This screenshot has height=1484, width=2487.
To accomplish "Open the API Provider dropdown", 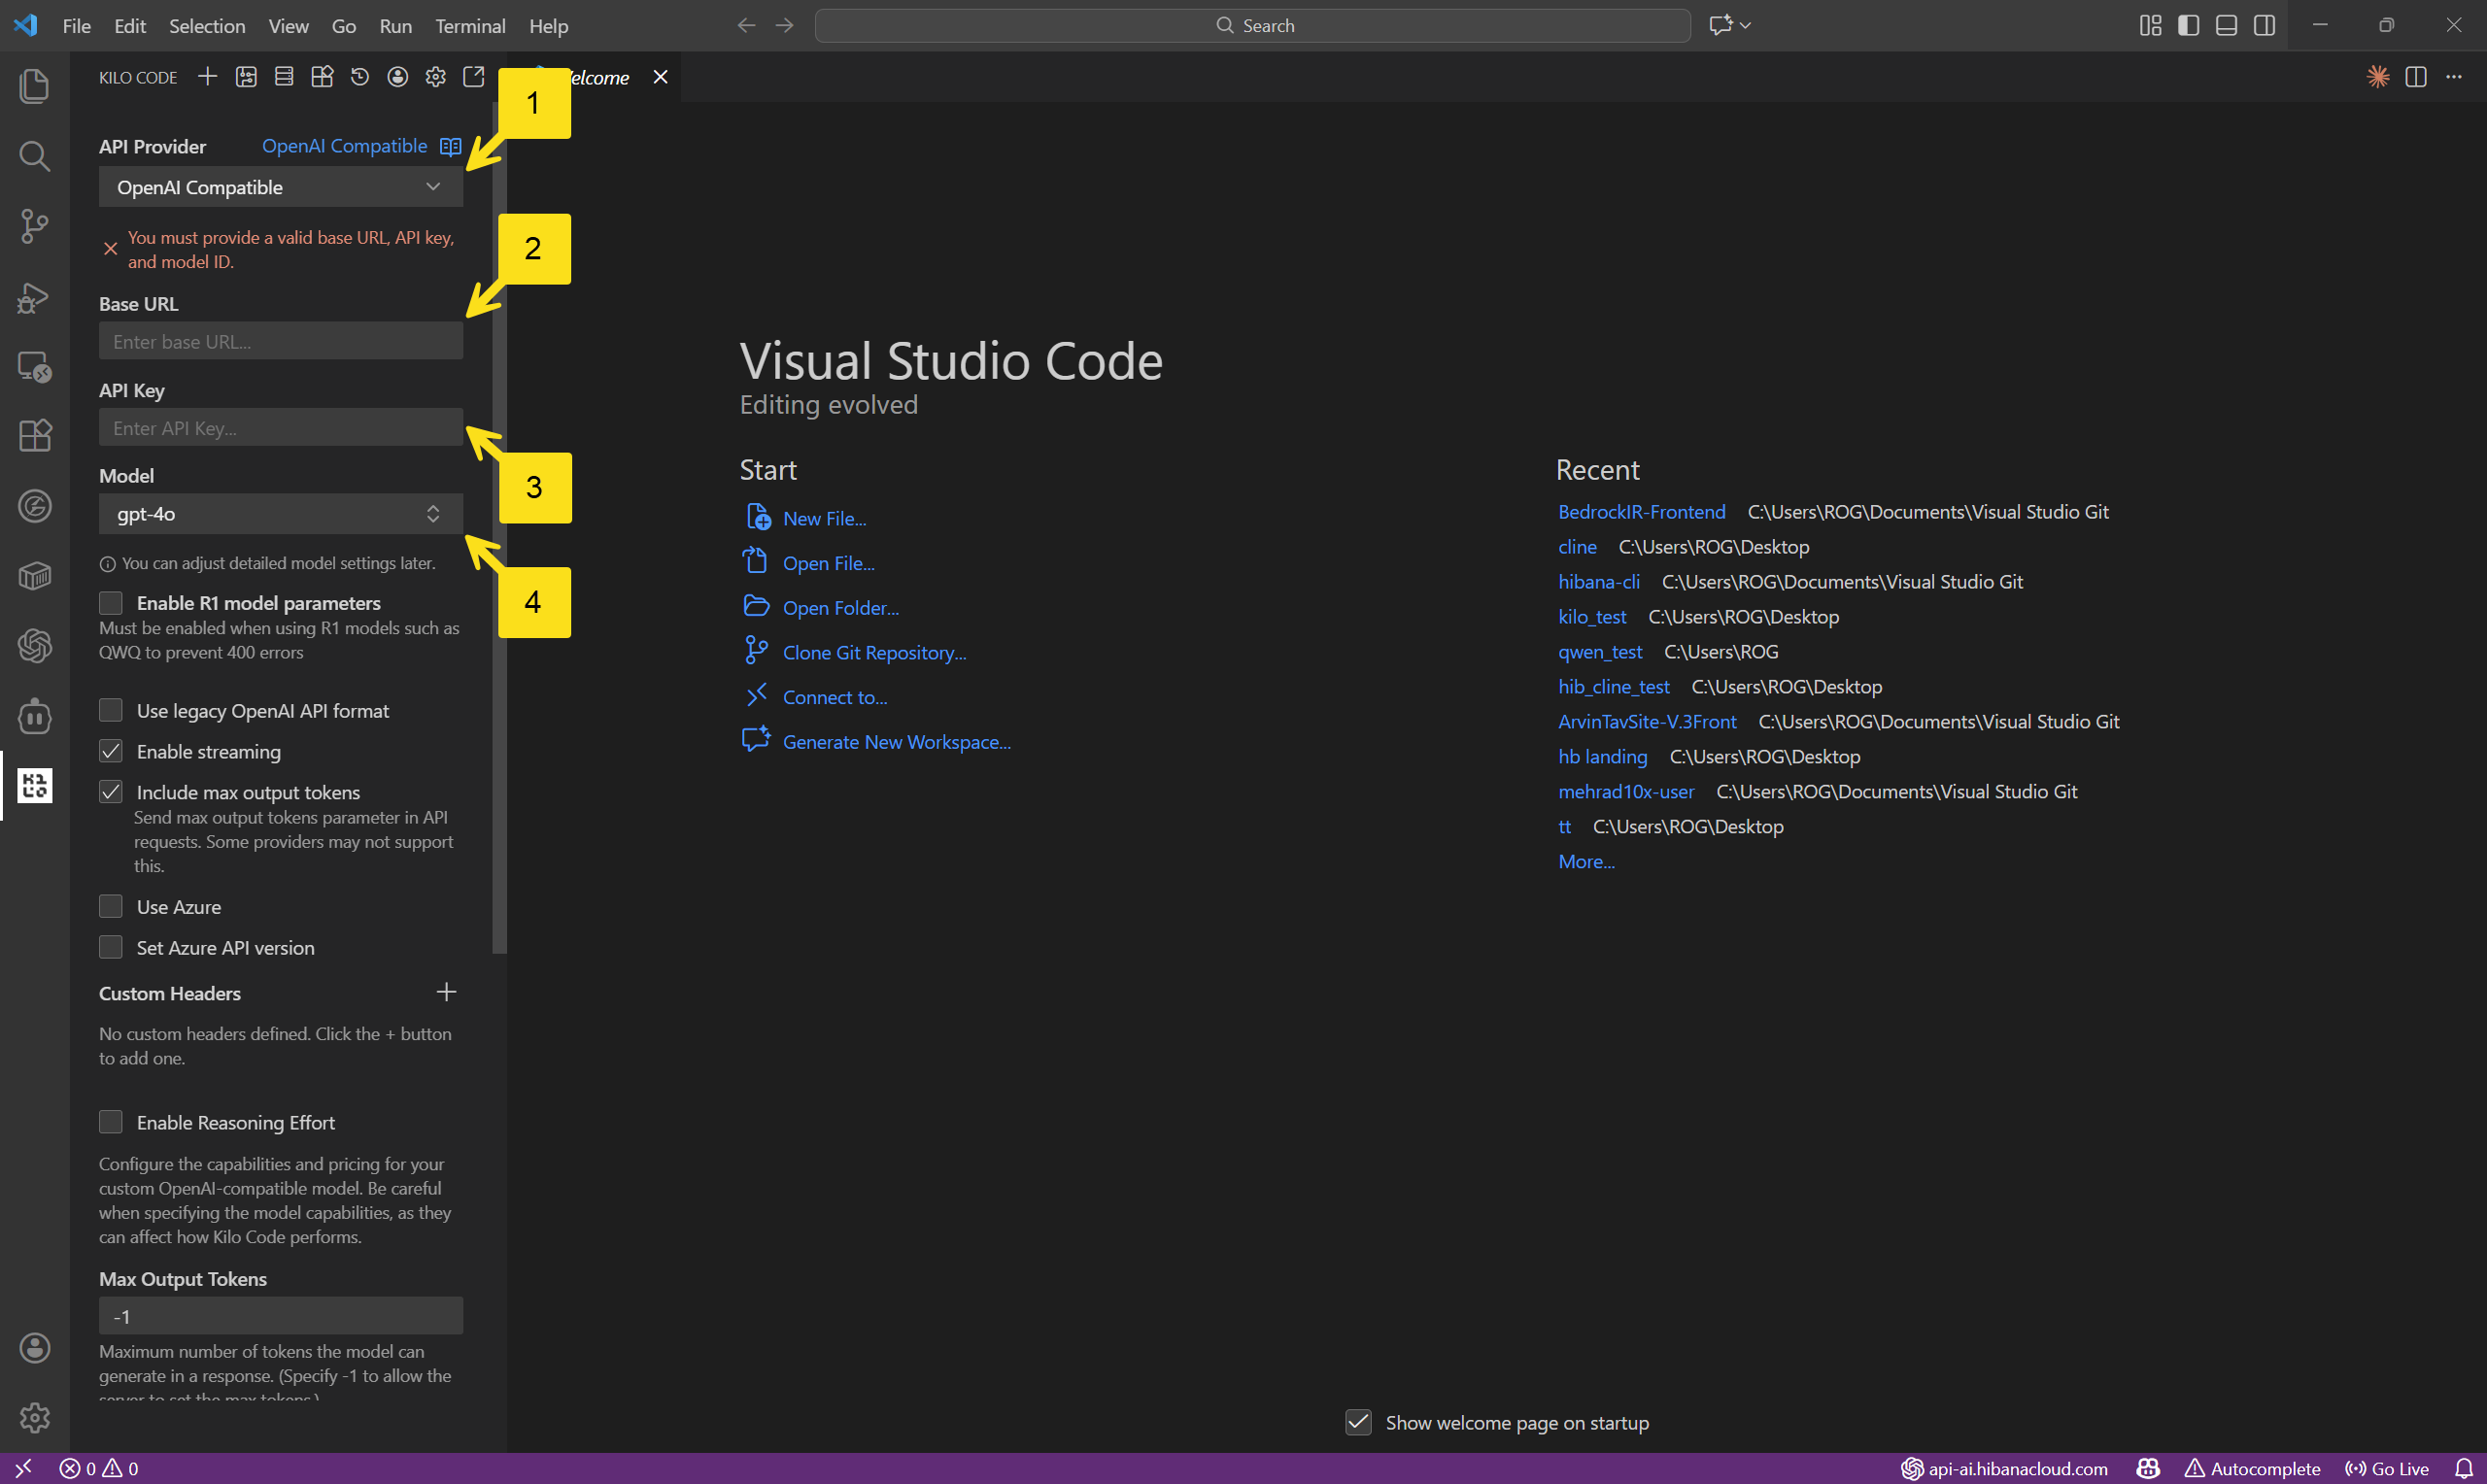I will pyautogui.click(x=281, y=187).
